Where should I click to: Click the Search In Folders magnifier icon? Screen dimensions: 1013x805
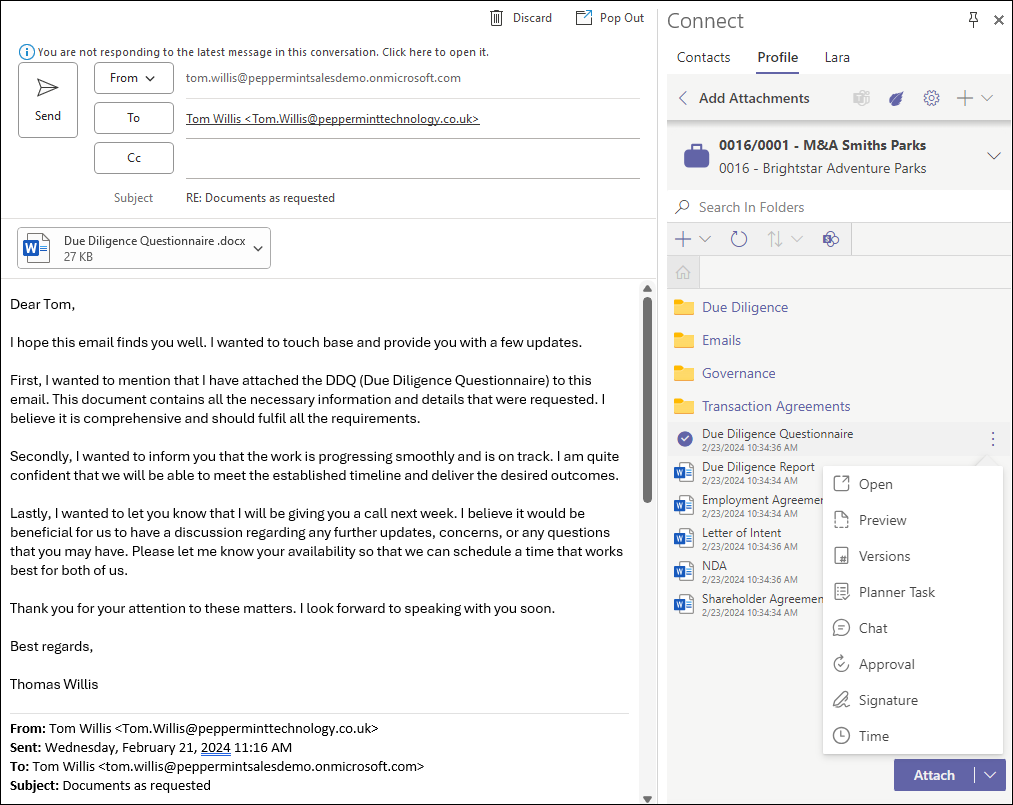pos(682,207)
